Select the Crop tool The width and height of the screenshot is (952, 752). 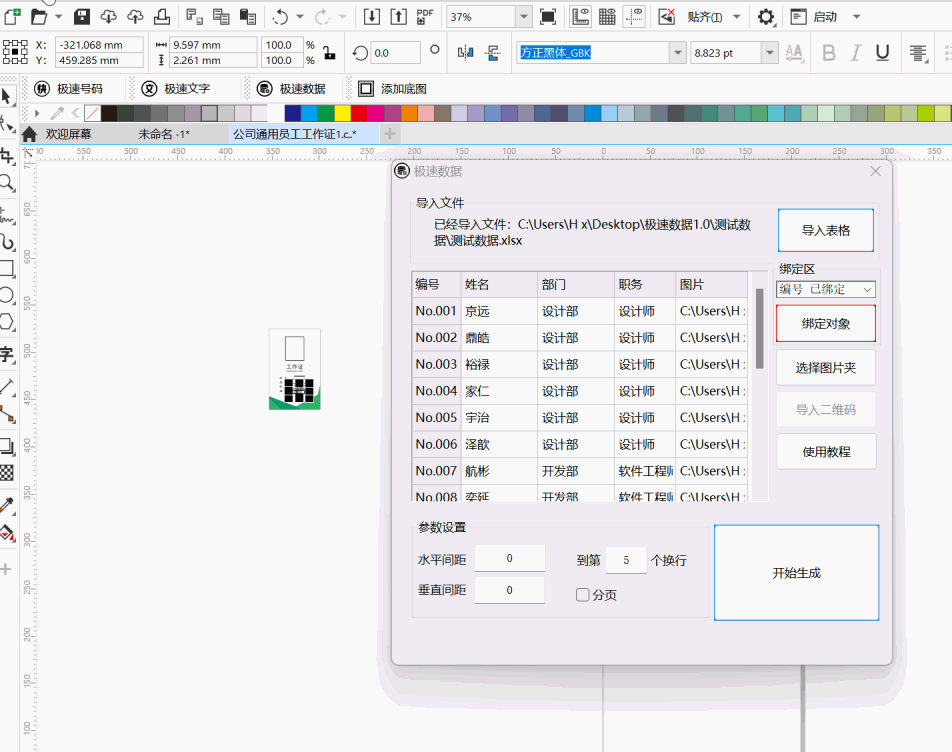[x=7, y=156]
